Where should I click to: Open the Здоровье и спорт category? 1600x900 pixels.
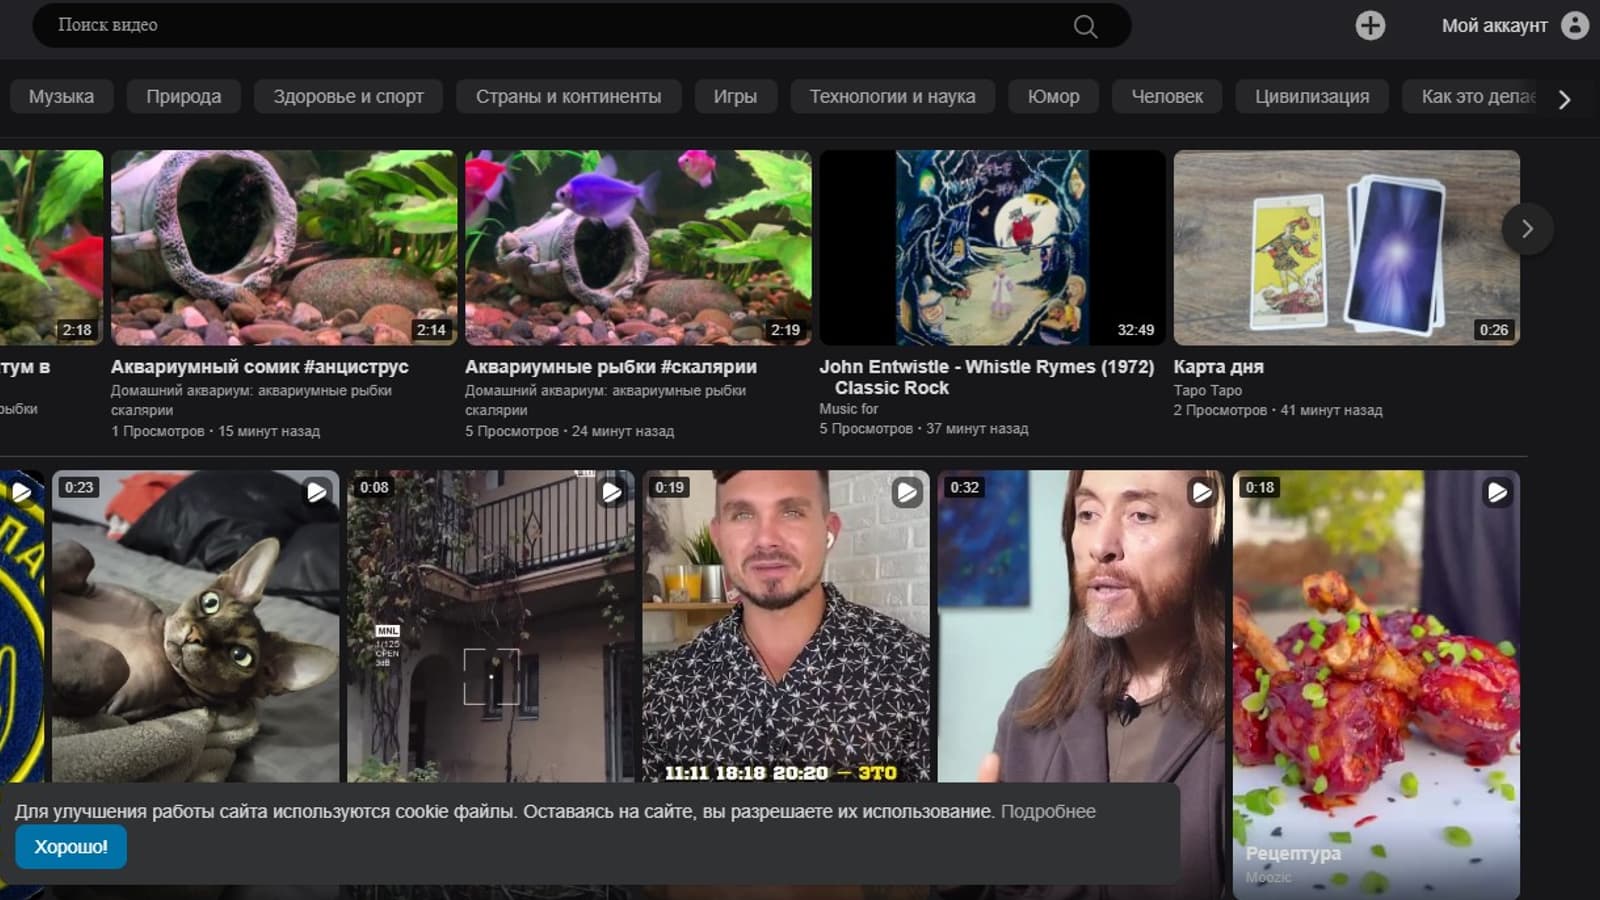click(x=349, y=97)
